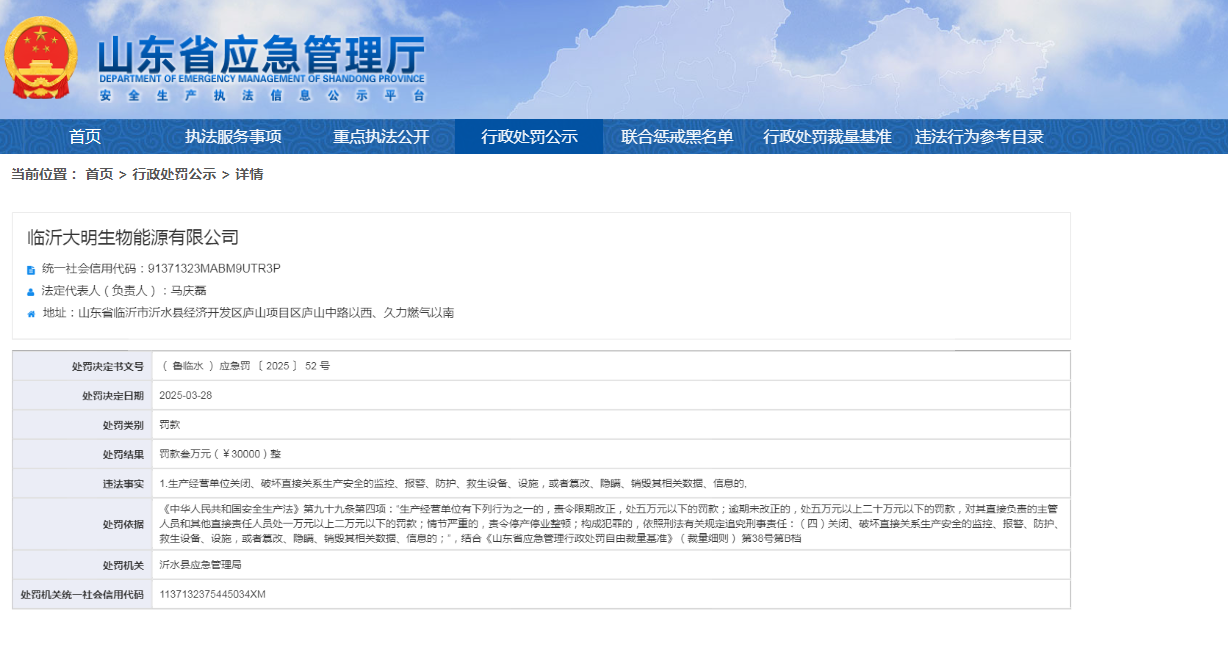
Task: Go to 执法服务事项 in the navigation bar
Action: click(x=233, y=137)
